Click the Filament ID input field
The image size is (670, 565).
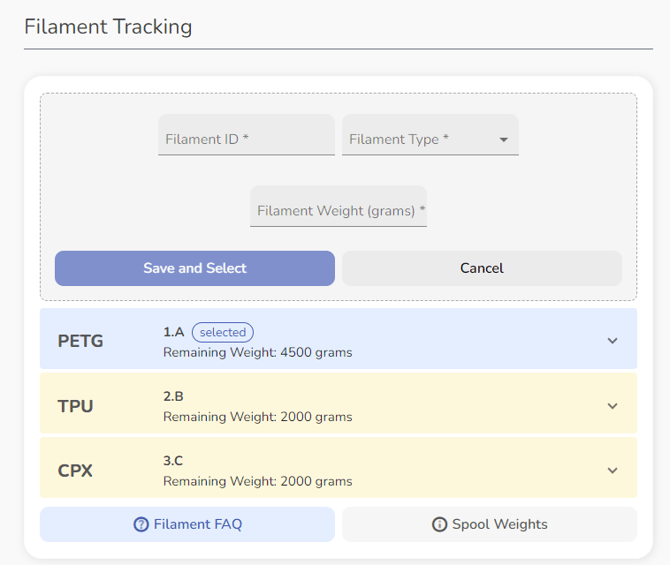click(246, 139)
